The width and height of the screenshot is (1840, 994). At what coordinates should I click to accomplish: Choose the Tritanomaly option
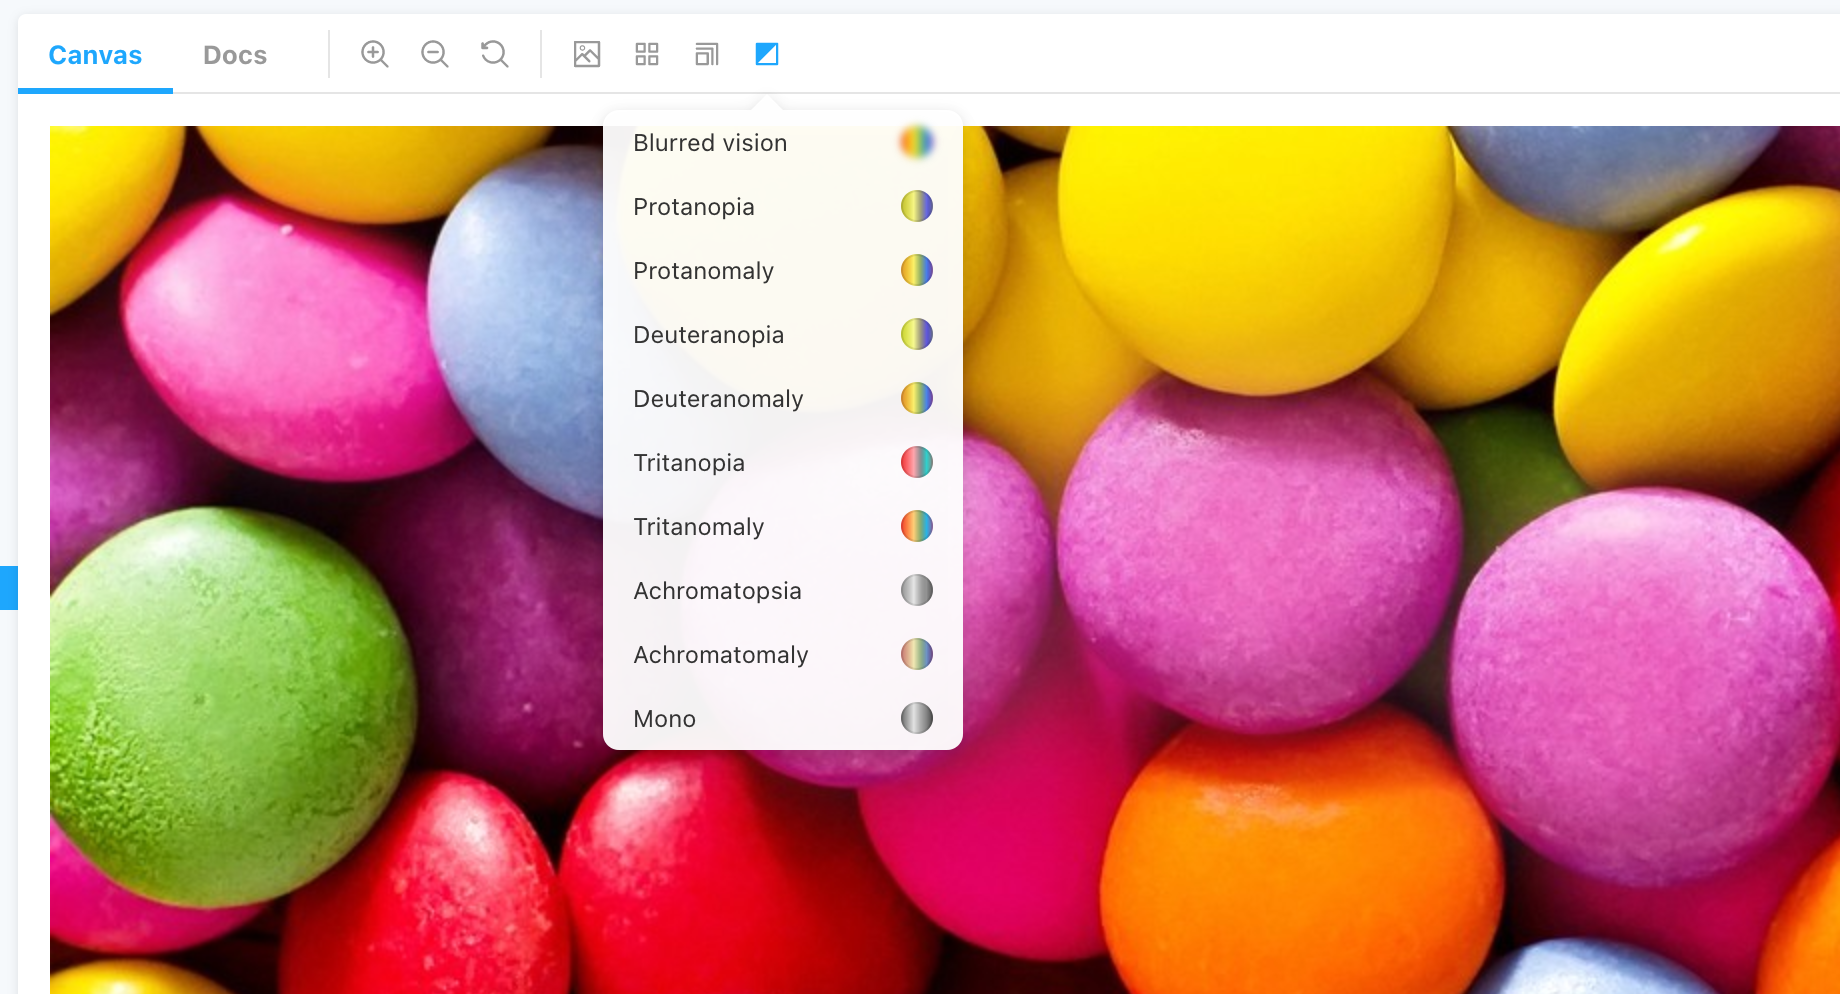coord(783,527)
